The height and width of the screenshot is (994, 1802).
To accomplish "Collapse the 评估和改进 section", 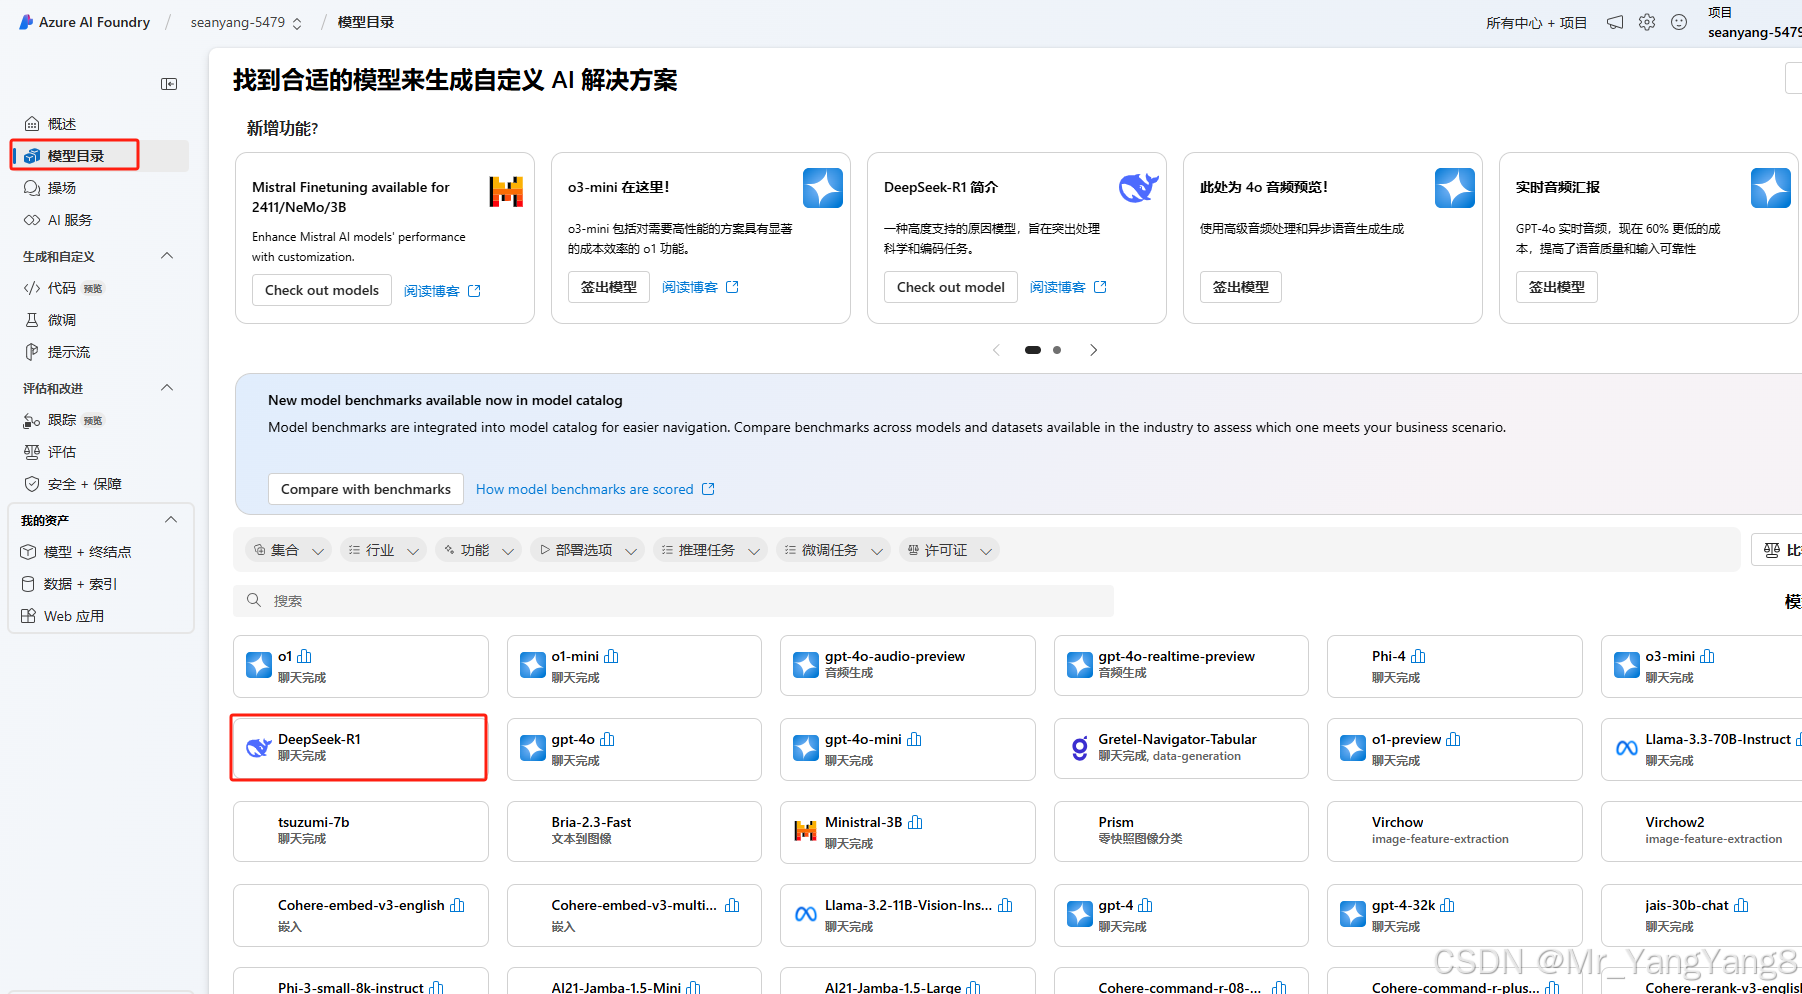I will coord(167,388).
